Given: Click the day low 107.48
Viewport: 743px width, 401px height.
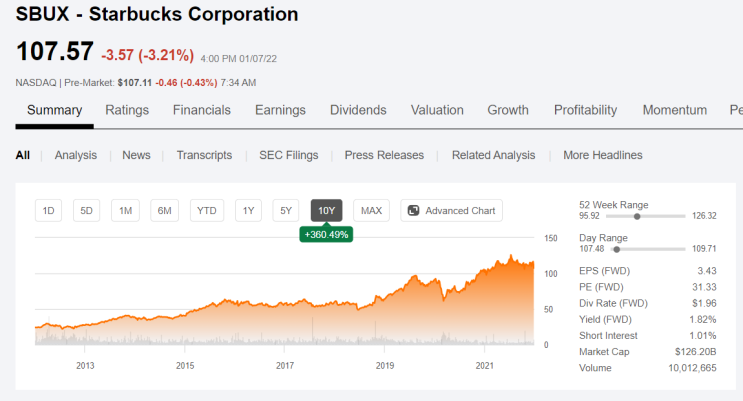Looking at the screenshot, I should (591, 248).
